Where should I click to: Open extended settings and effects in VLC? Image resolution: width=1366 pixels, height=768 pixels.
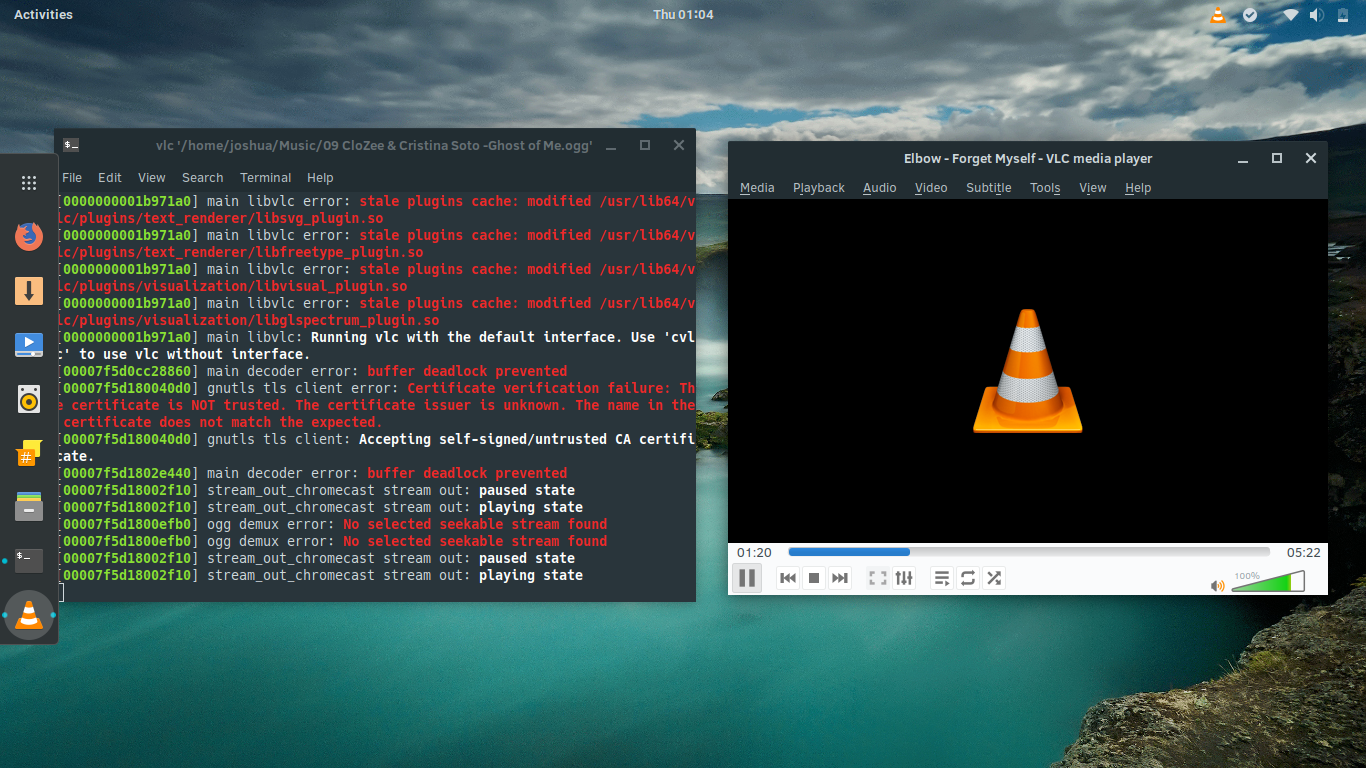pos(904,578)
